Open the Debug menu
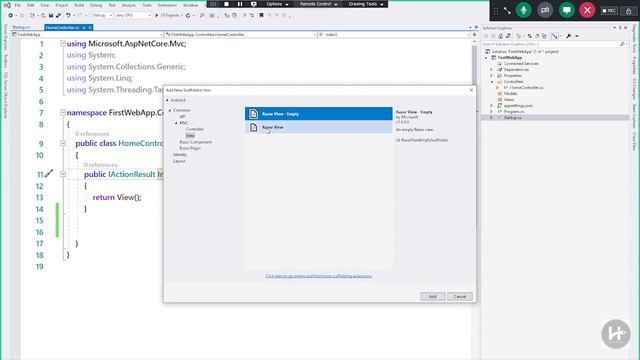 pos(96,5)
